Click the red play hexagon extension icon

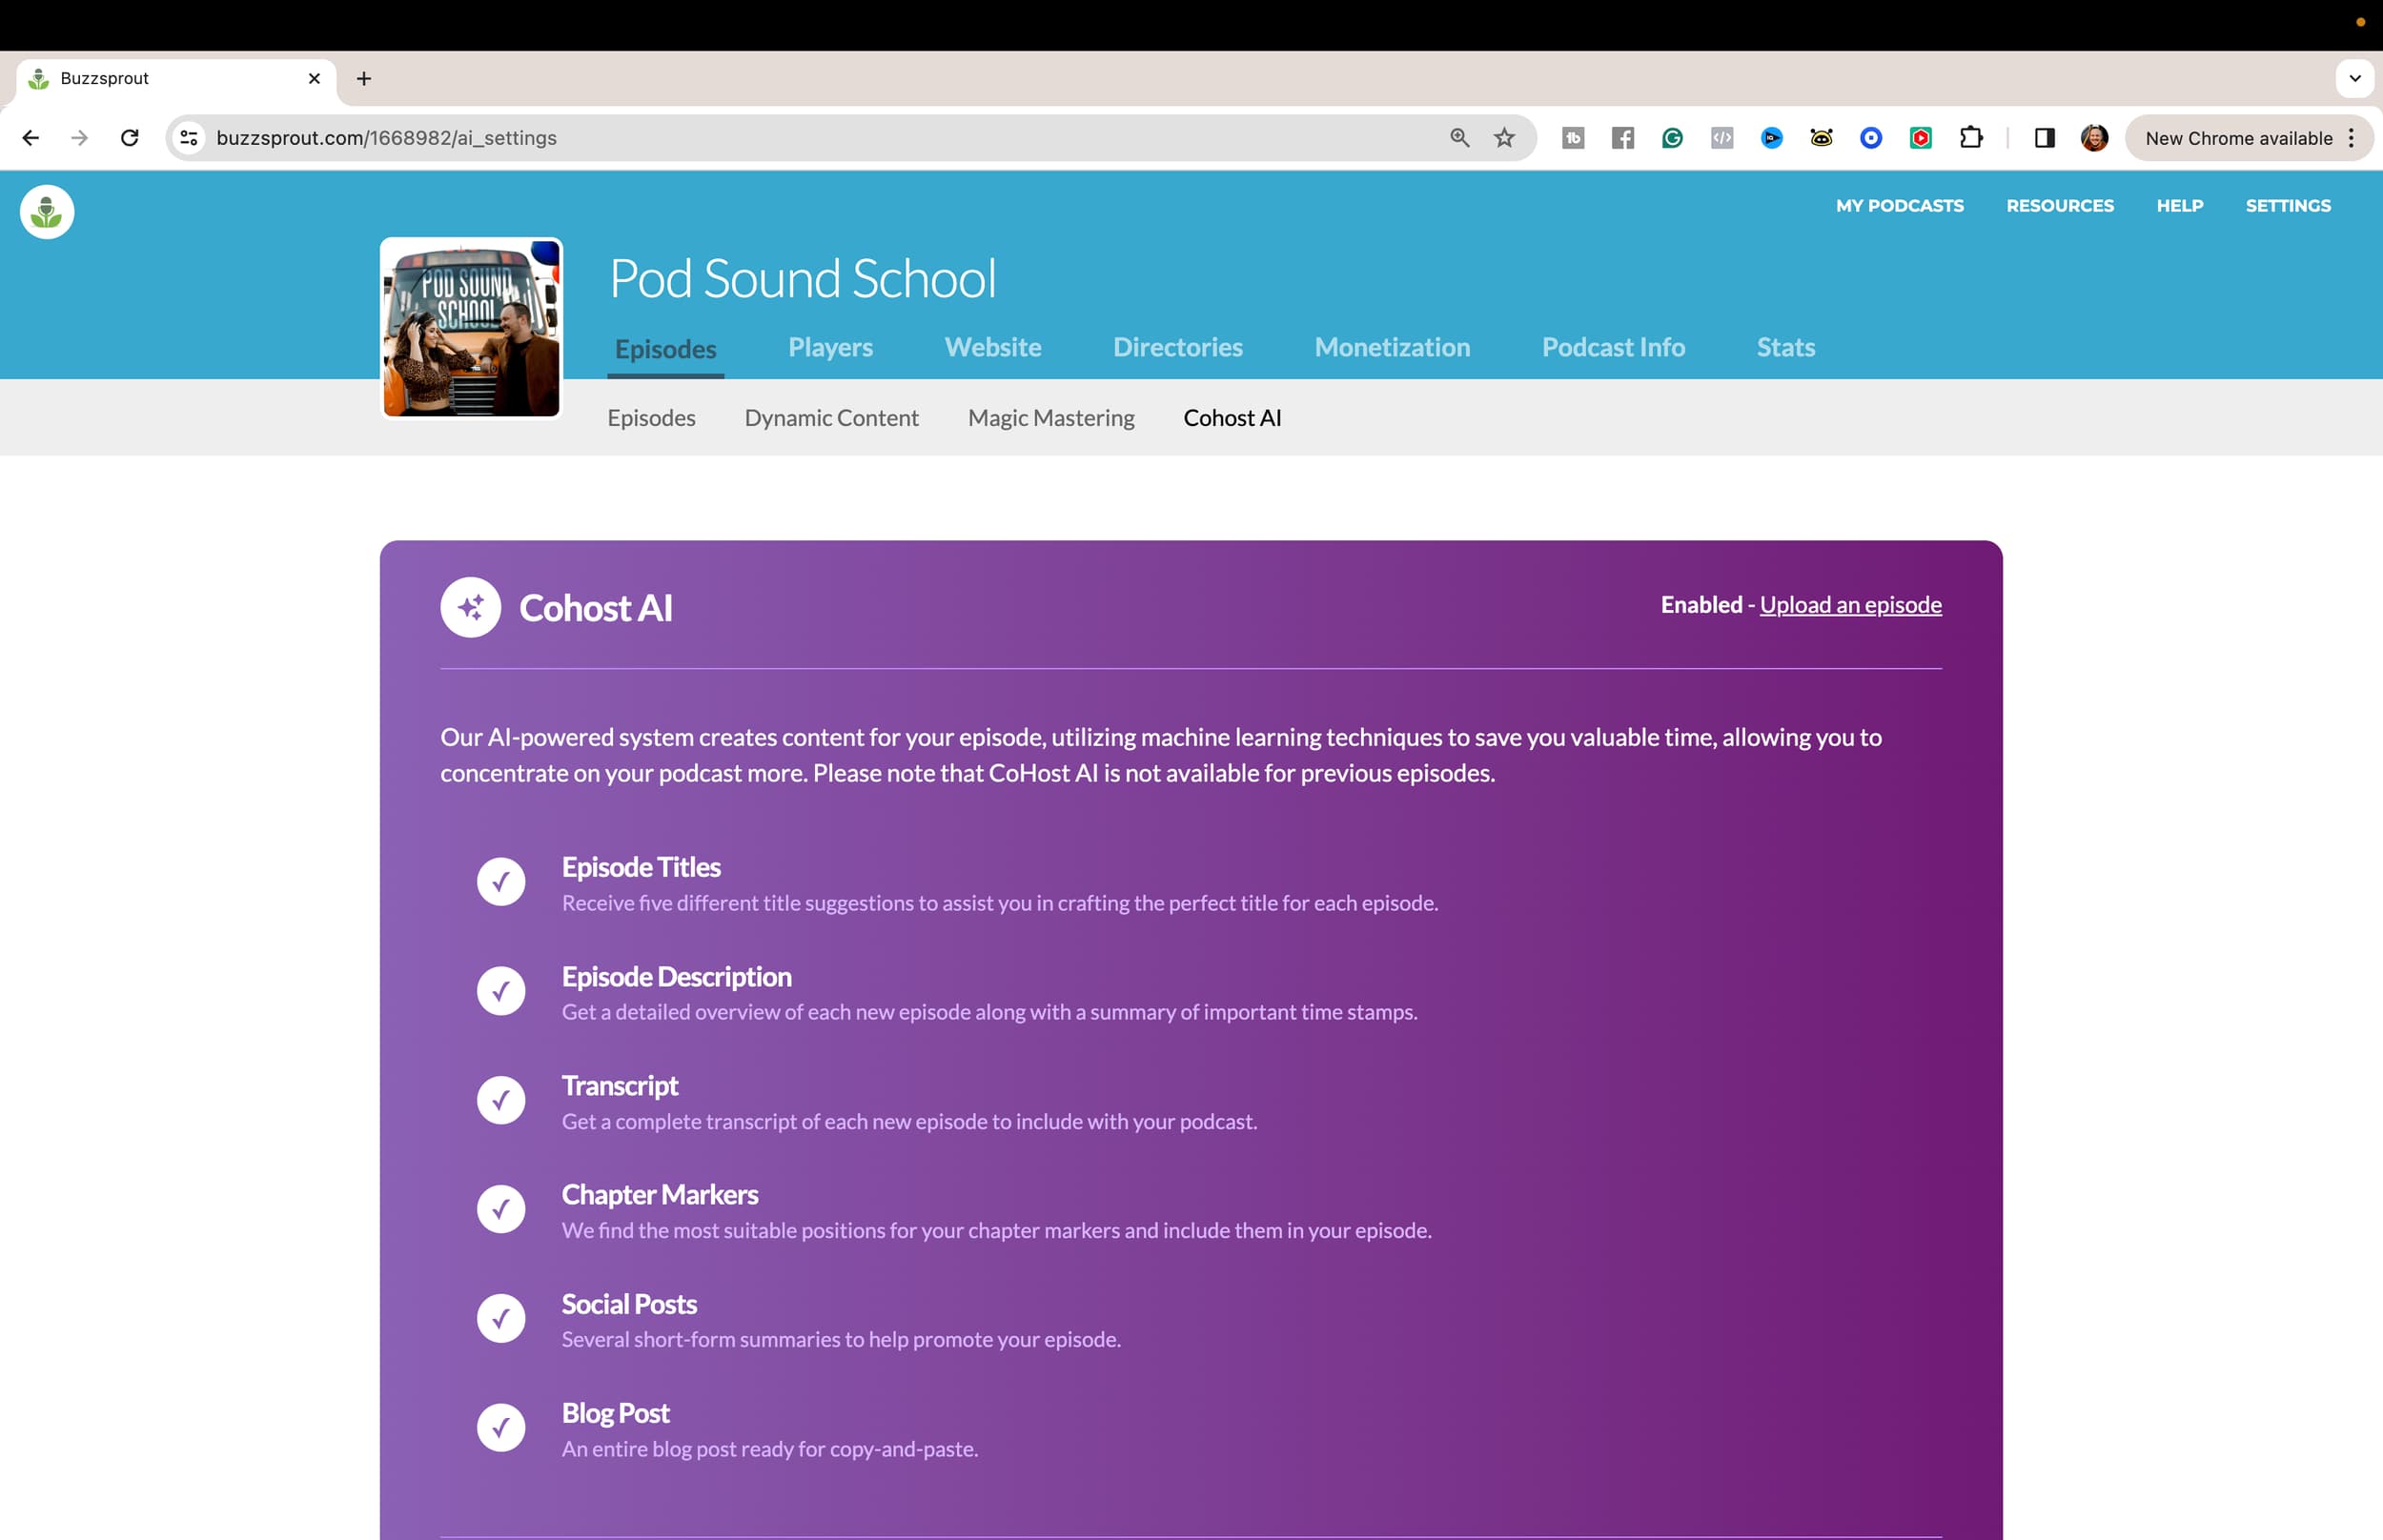pos(1921,138)
